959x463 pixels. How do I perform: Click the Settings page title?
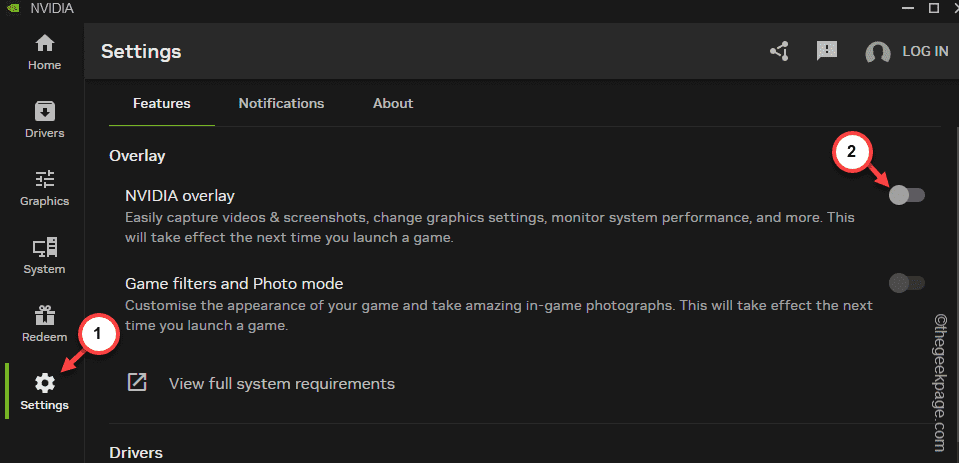pos(141,51)
